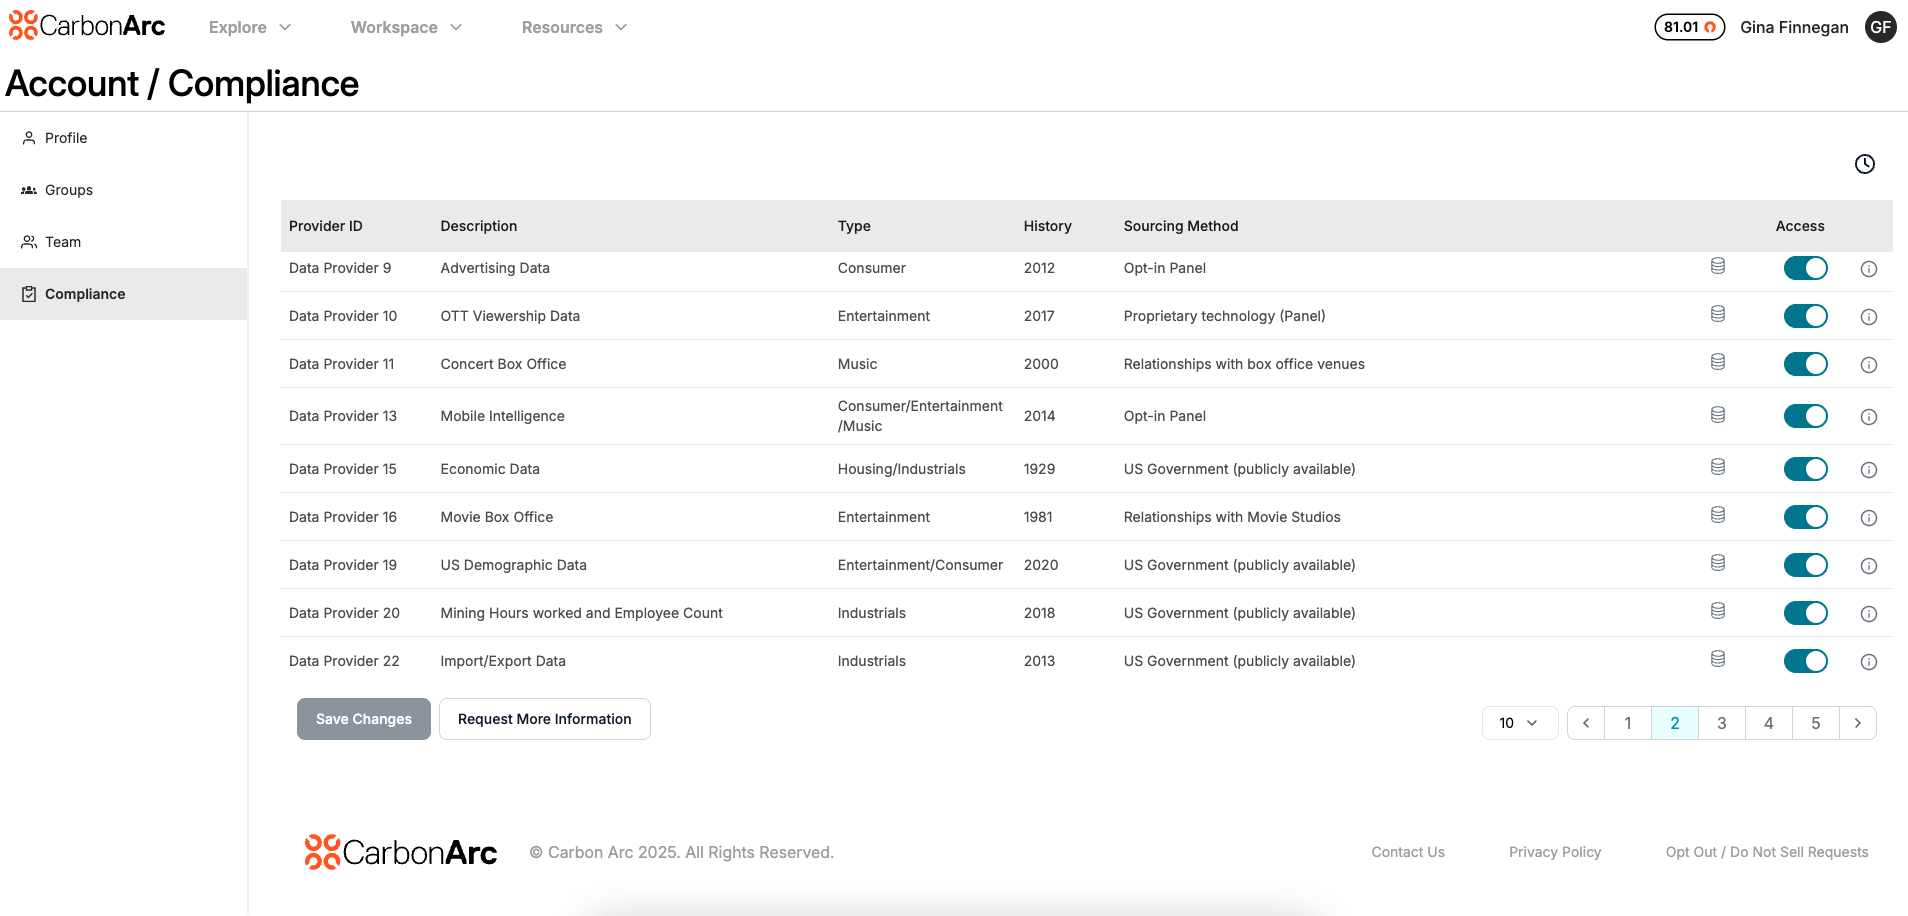Click the Save Changes button
Viewport: 1908px width, 916px height.
(363, 719)
